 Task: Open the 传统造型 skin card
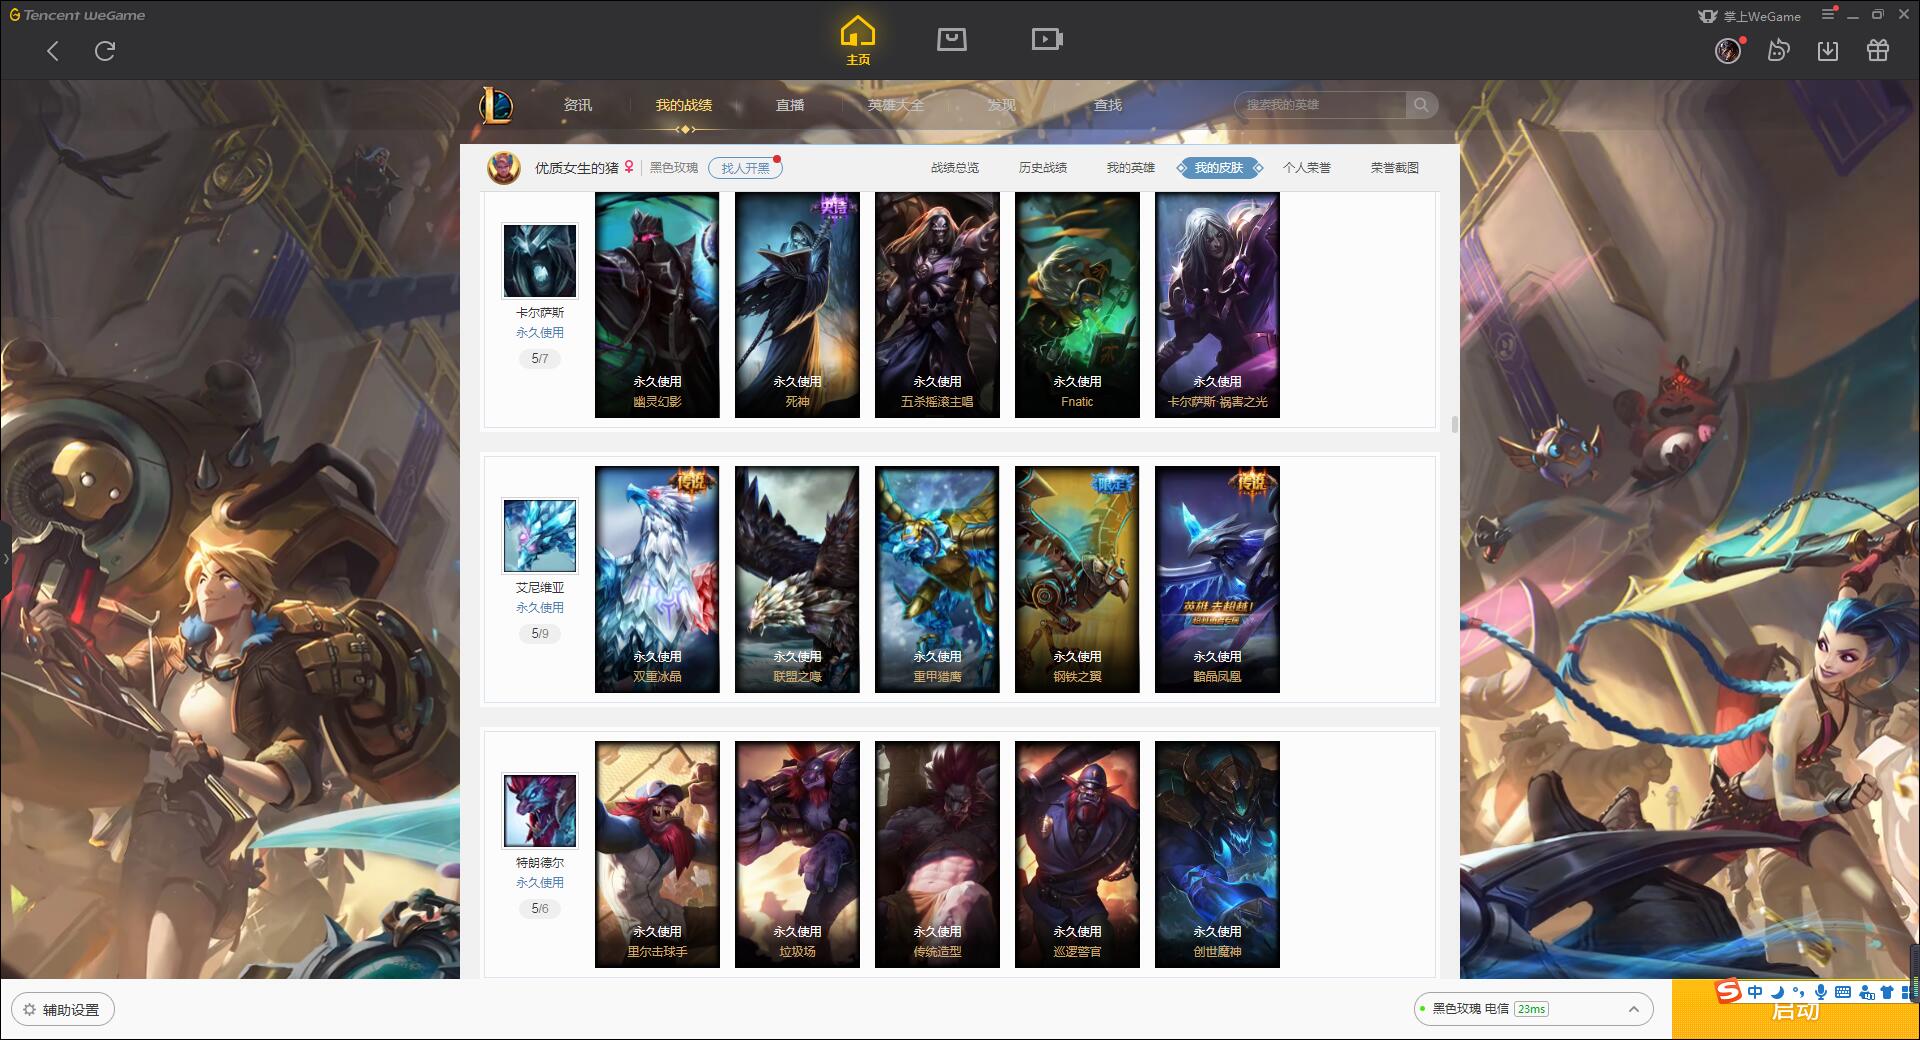tap(937, 854)
